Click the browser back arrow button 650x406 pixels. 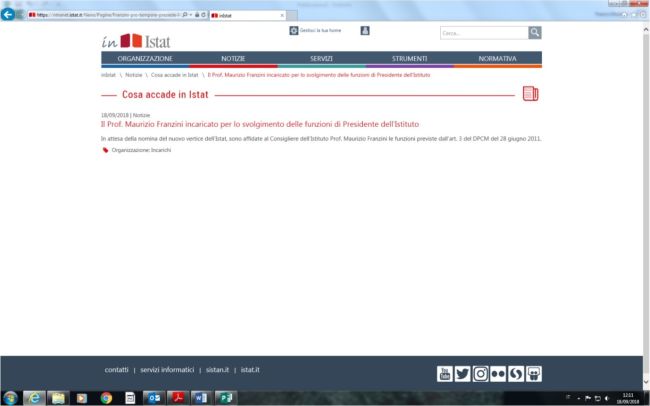tap(9, 15)
